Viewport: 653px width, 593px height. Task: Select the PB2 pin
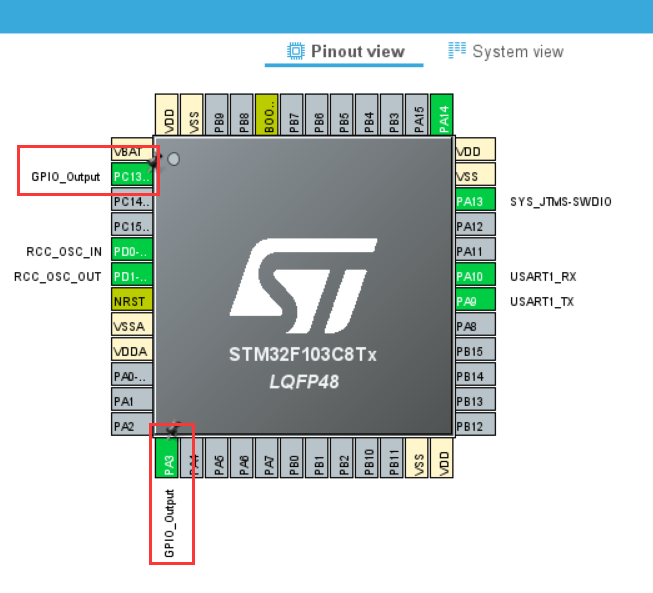tap(342, 458)
